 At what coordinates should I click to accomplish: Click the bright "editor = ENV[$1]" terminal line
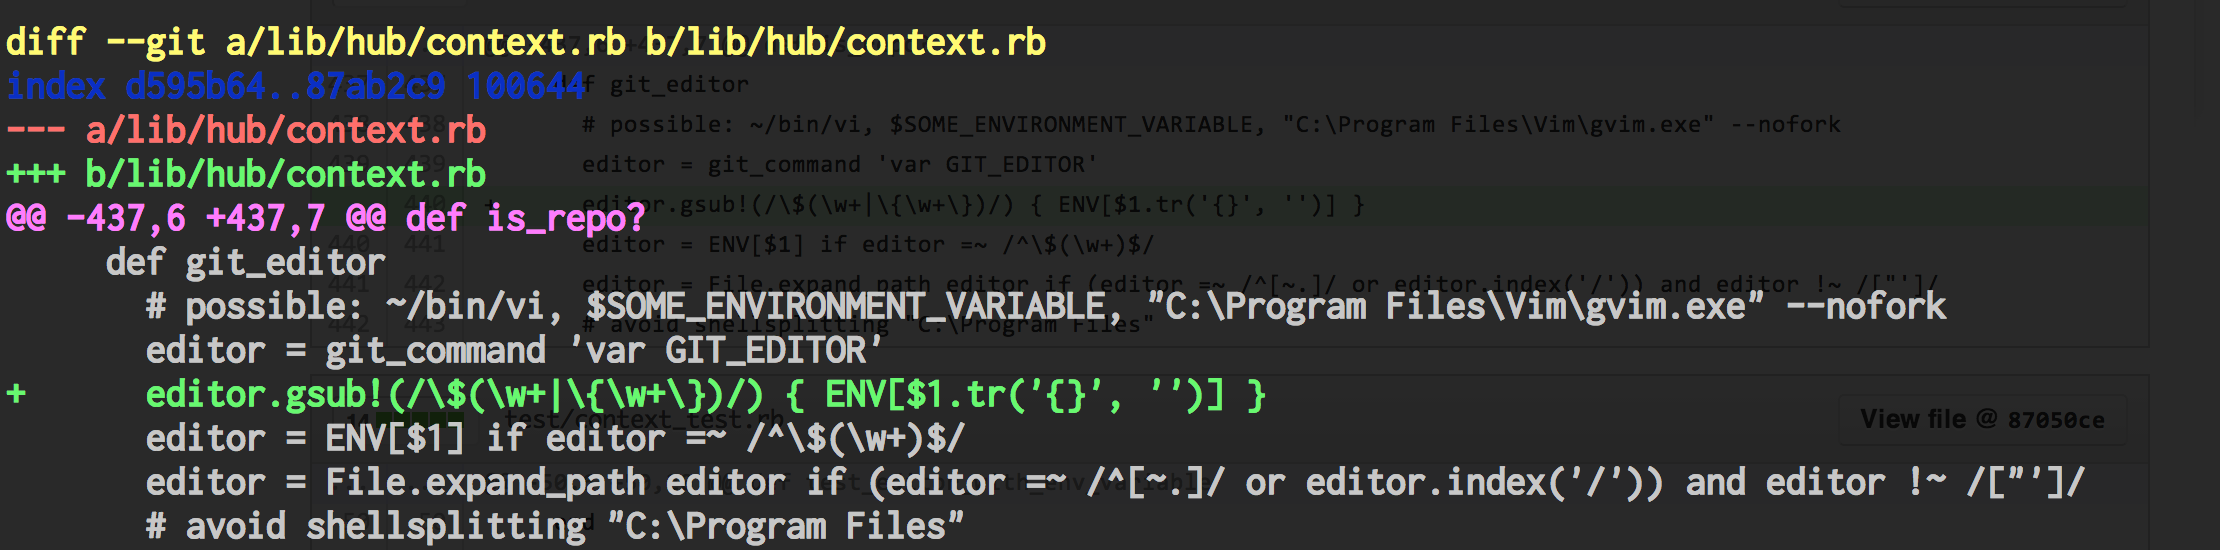point(555,438)
